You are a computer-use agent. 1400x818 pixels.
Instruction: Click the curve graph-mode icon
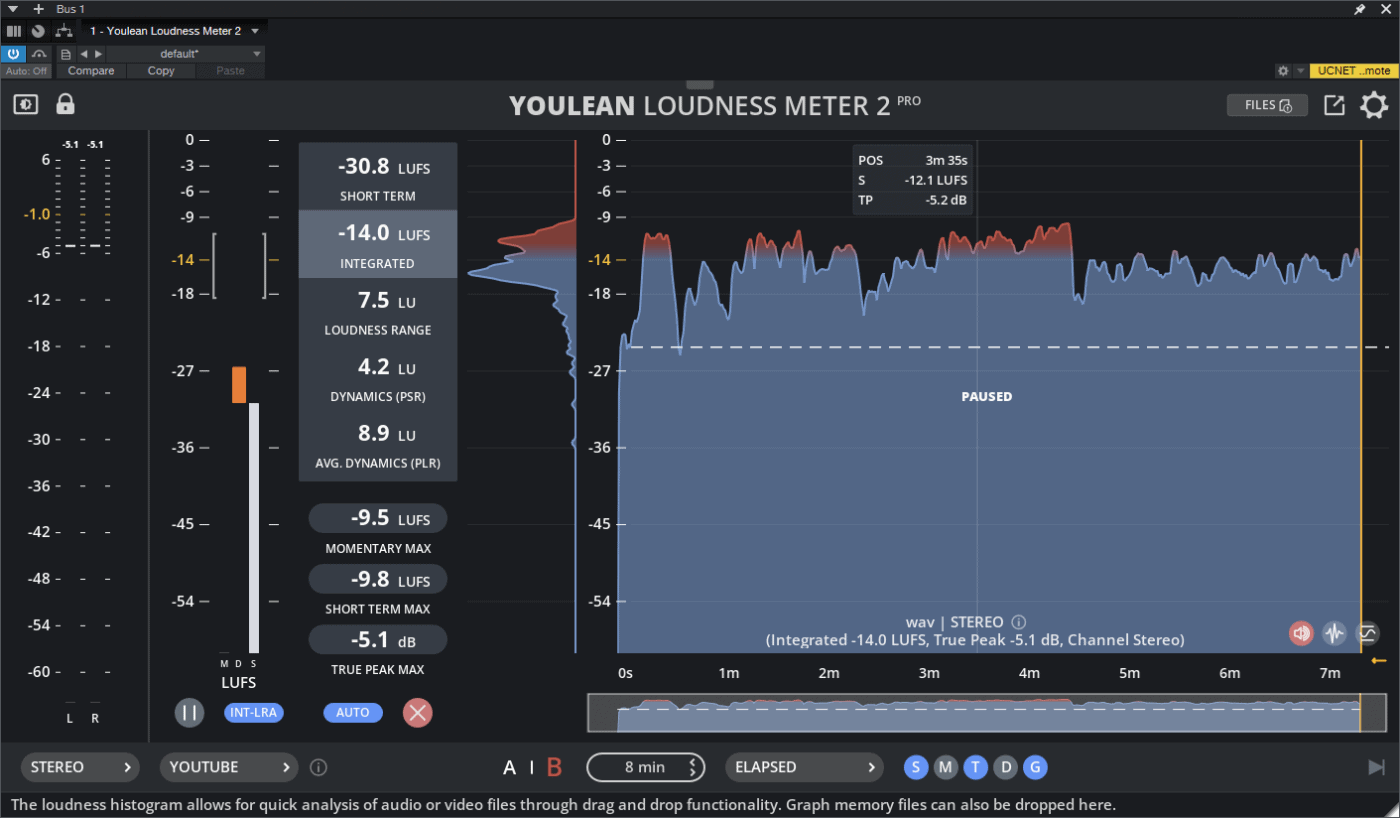tap(1367, 633)
